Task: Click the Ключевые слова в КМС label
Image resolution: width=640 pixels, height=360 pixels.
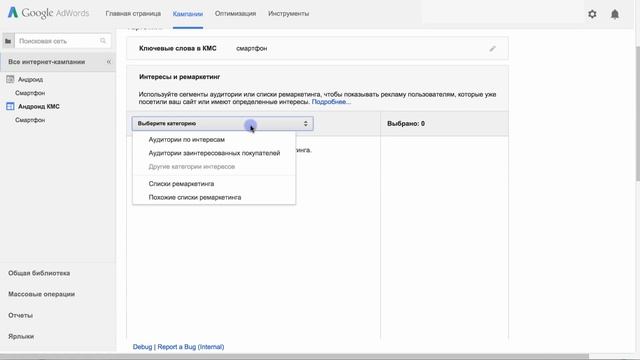Action: 178,49
